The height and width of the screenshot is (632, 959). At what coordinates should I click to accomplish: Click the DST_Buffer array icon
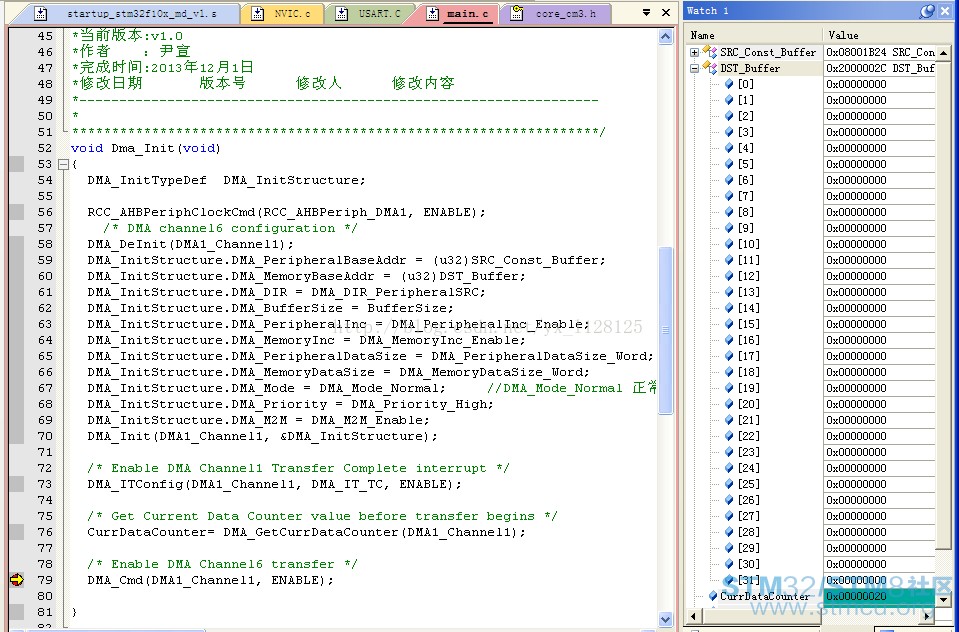pos(709,68)
